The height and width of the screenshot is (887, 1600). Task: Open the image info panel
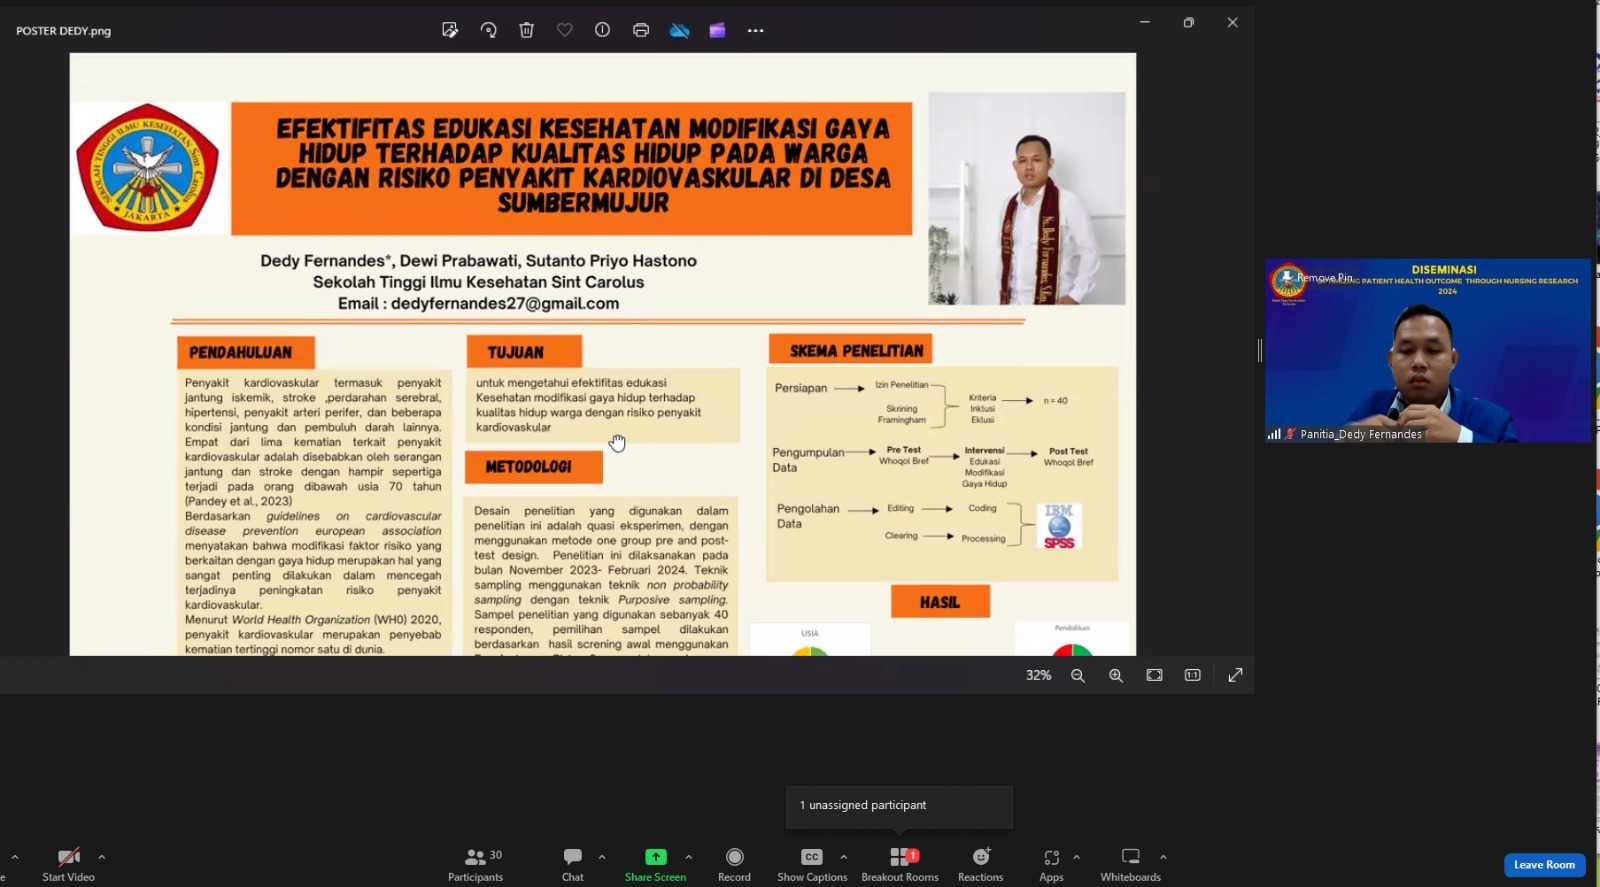(x=602, y=30)
